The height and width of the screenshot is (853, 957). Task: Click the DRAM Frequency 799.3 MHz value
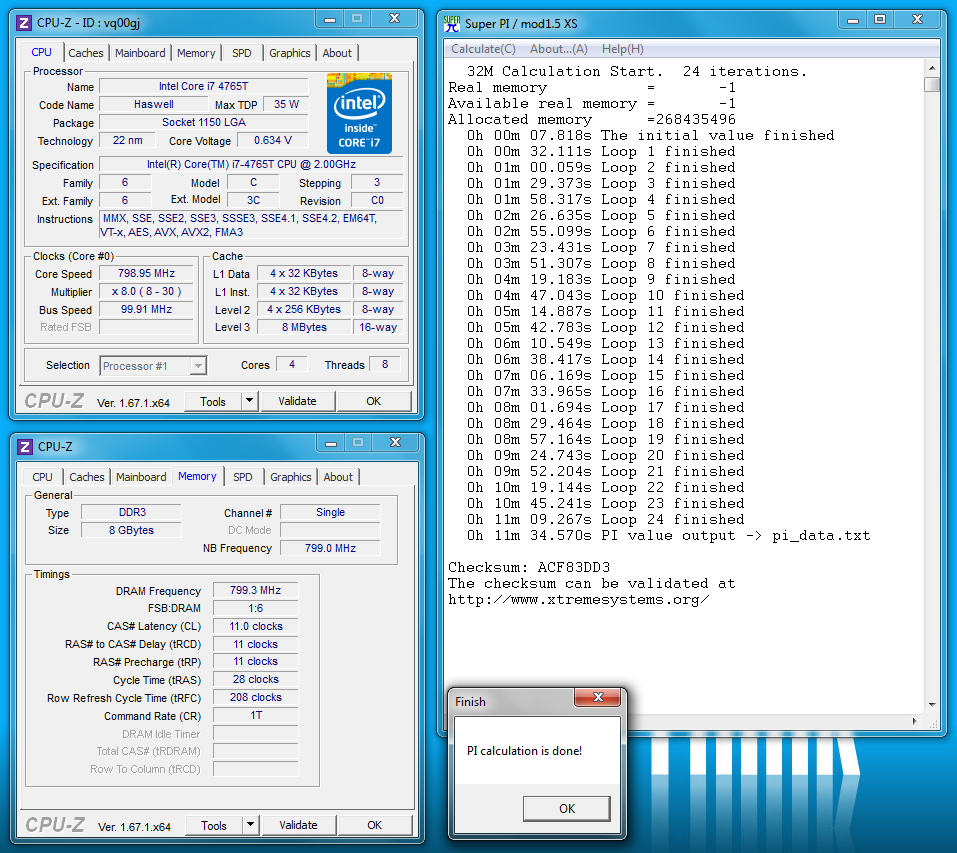click(x=255, y=590)
